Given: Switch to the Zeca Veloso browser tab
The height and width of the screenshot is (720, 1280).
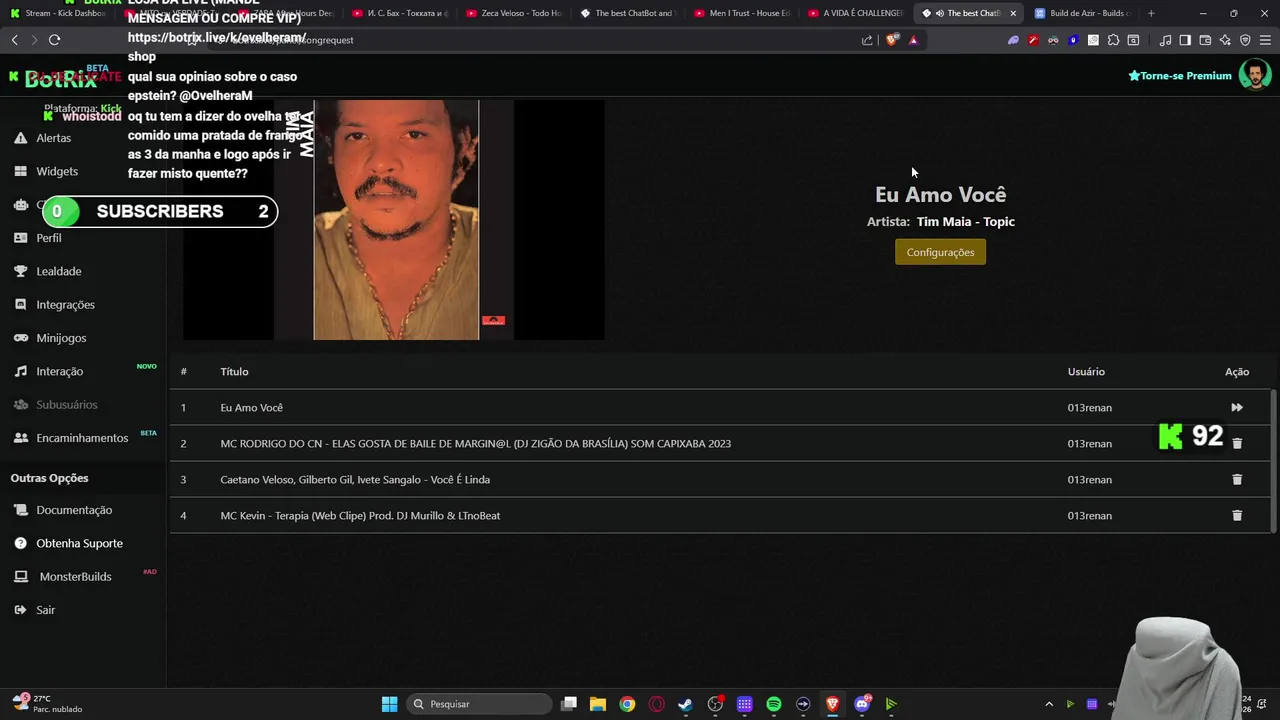Looking at the screenshot, I should click(515, 13).
